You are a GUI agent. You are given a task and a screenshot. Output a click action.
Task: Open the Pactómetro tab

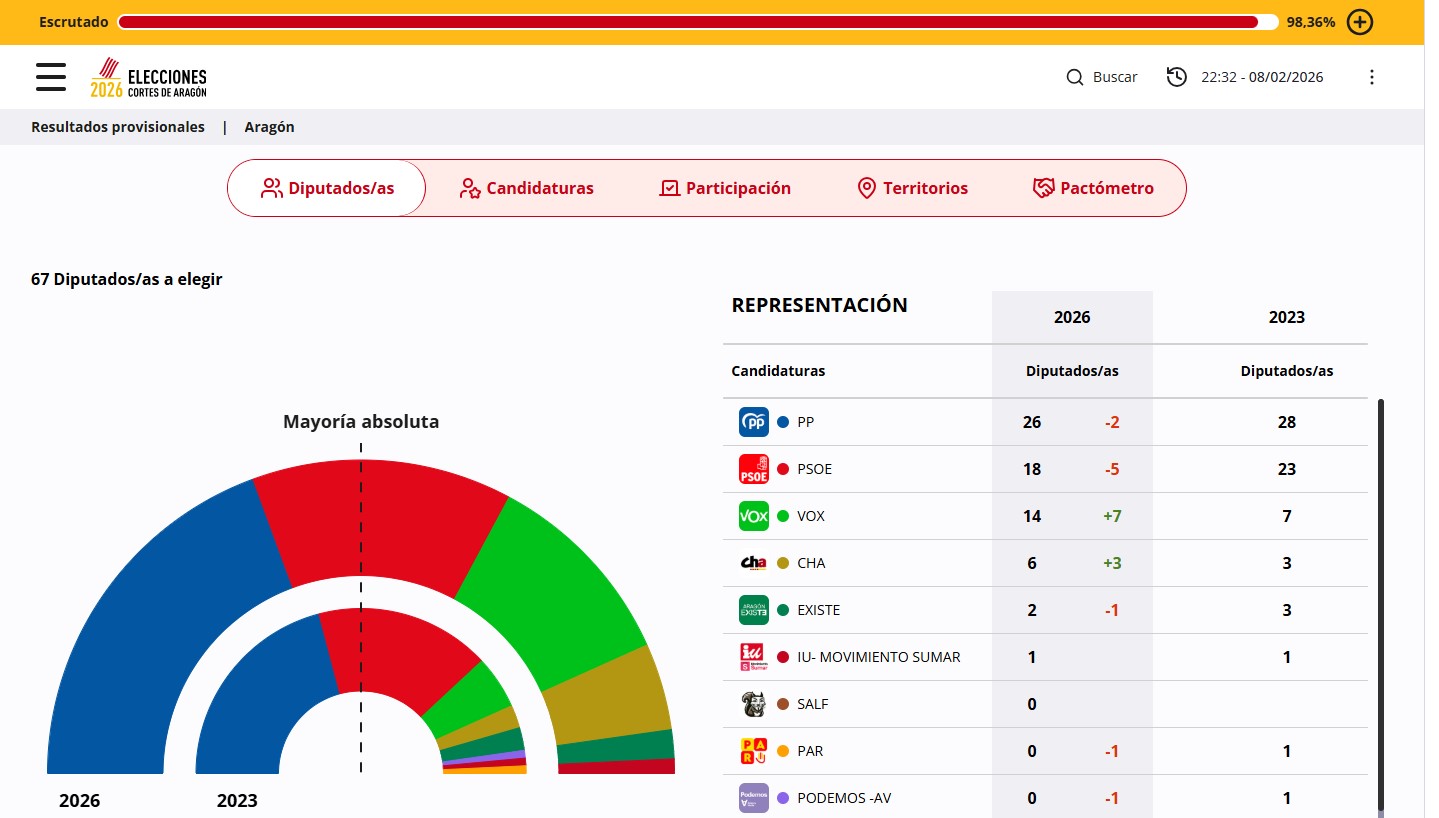click(1093, 188)
